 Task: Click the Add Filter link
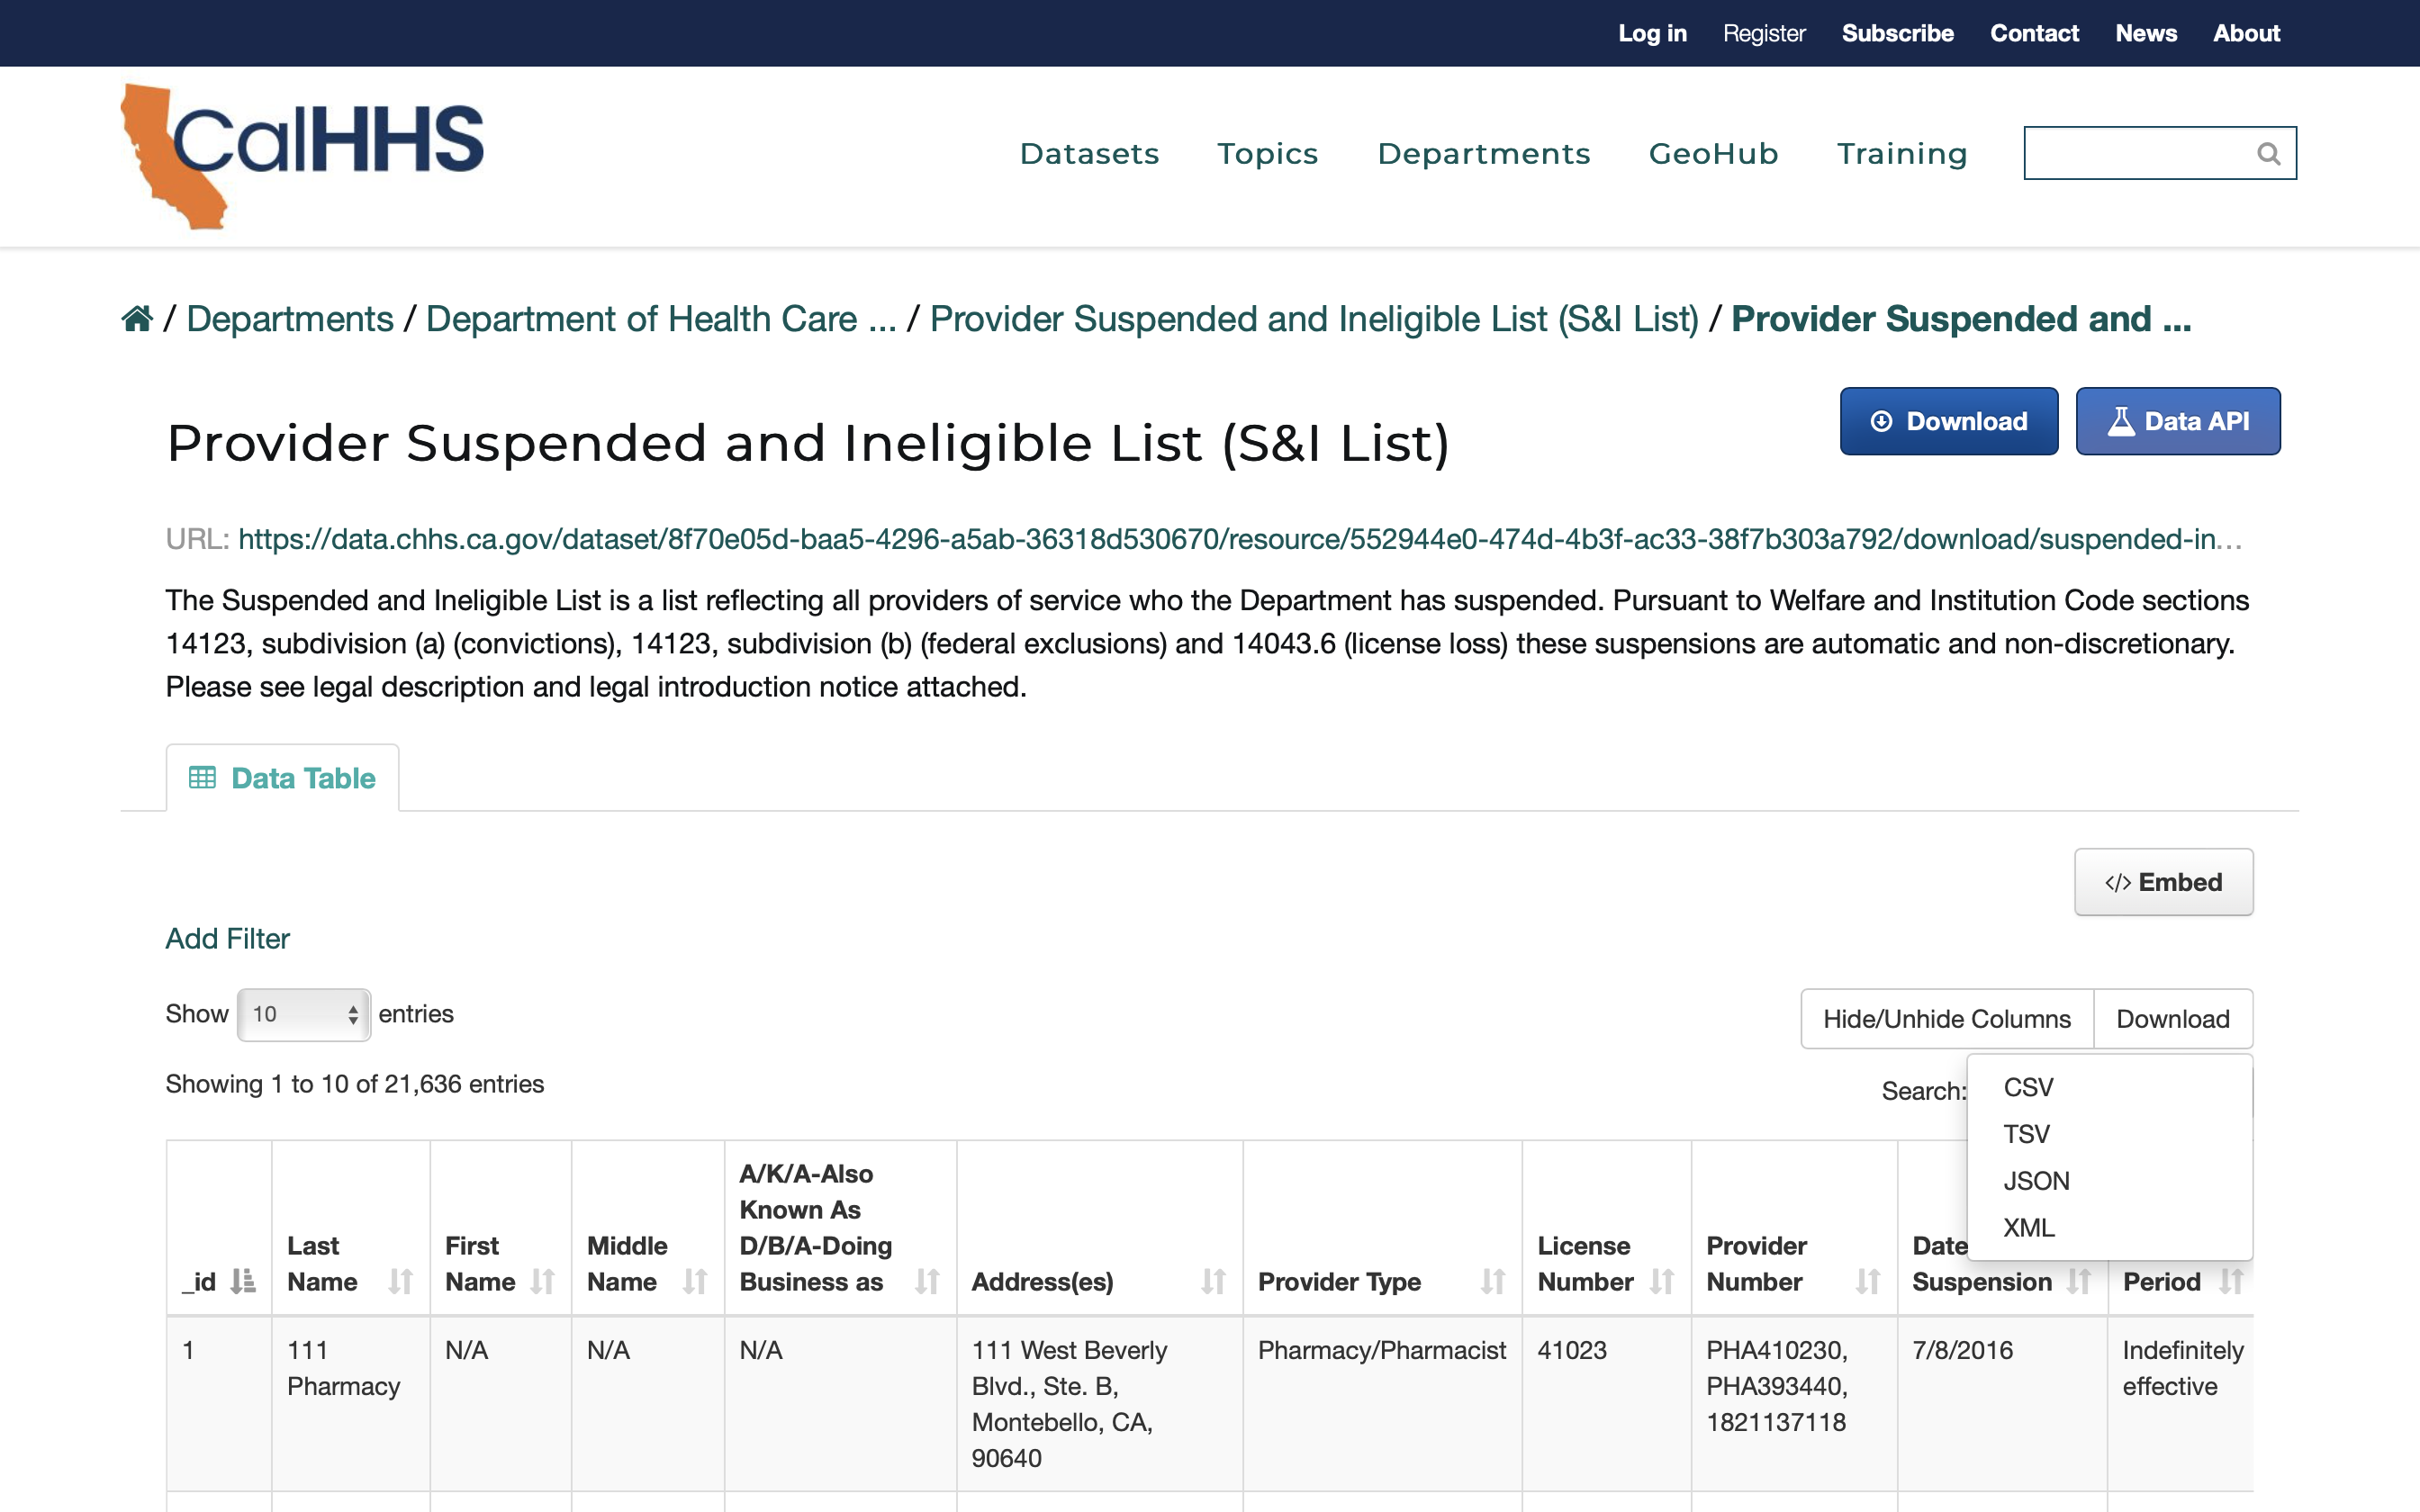click(227, 938)
